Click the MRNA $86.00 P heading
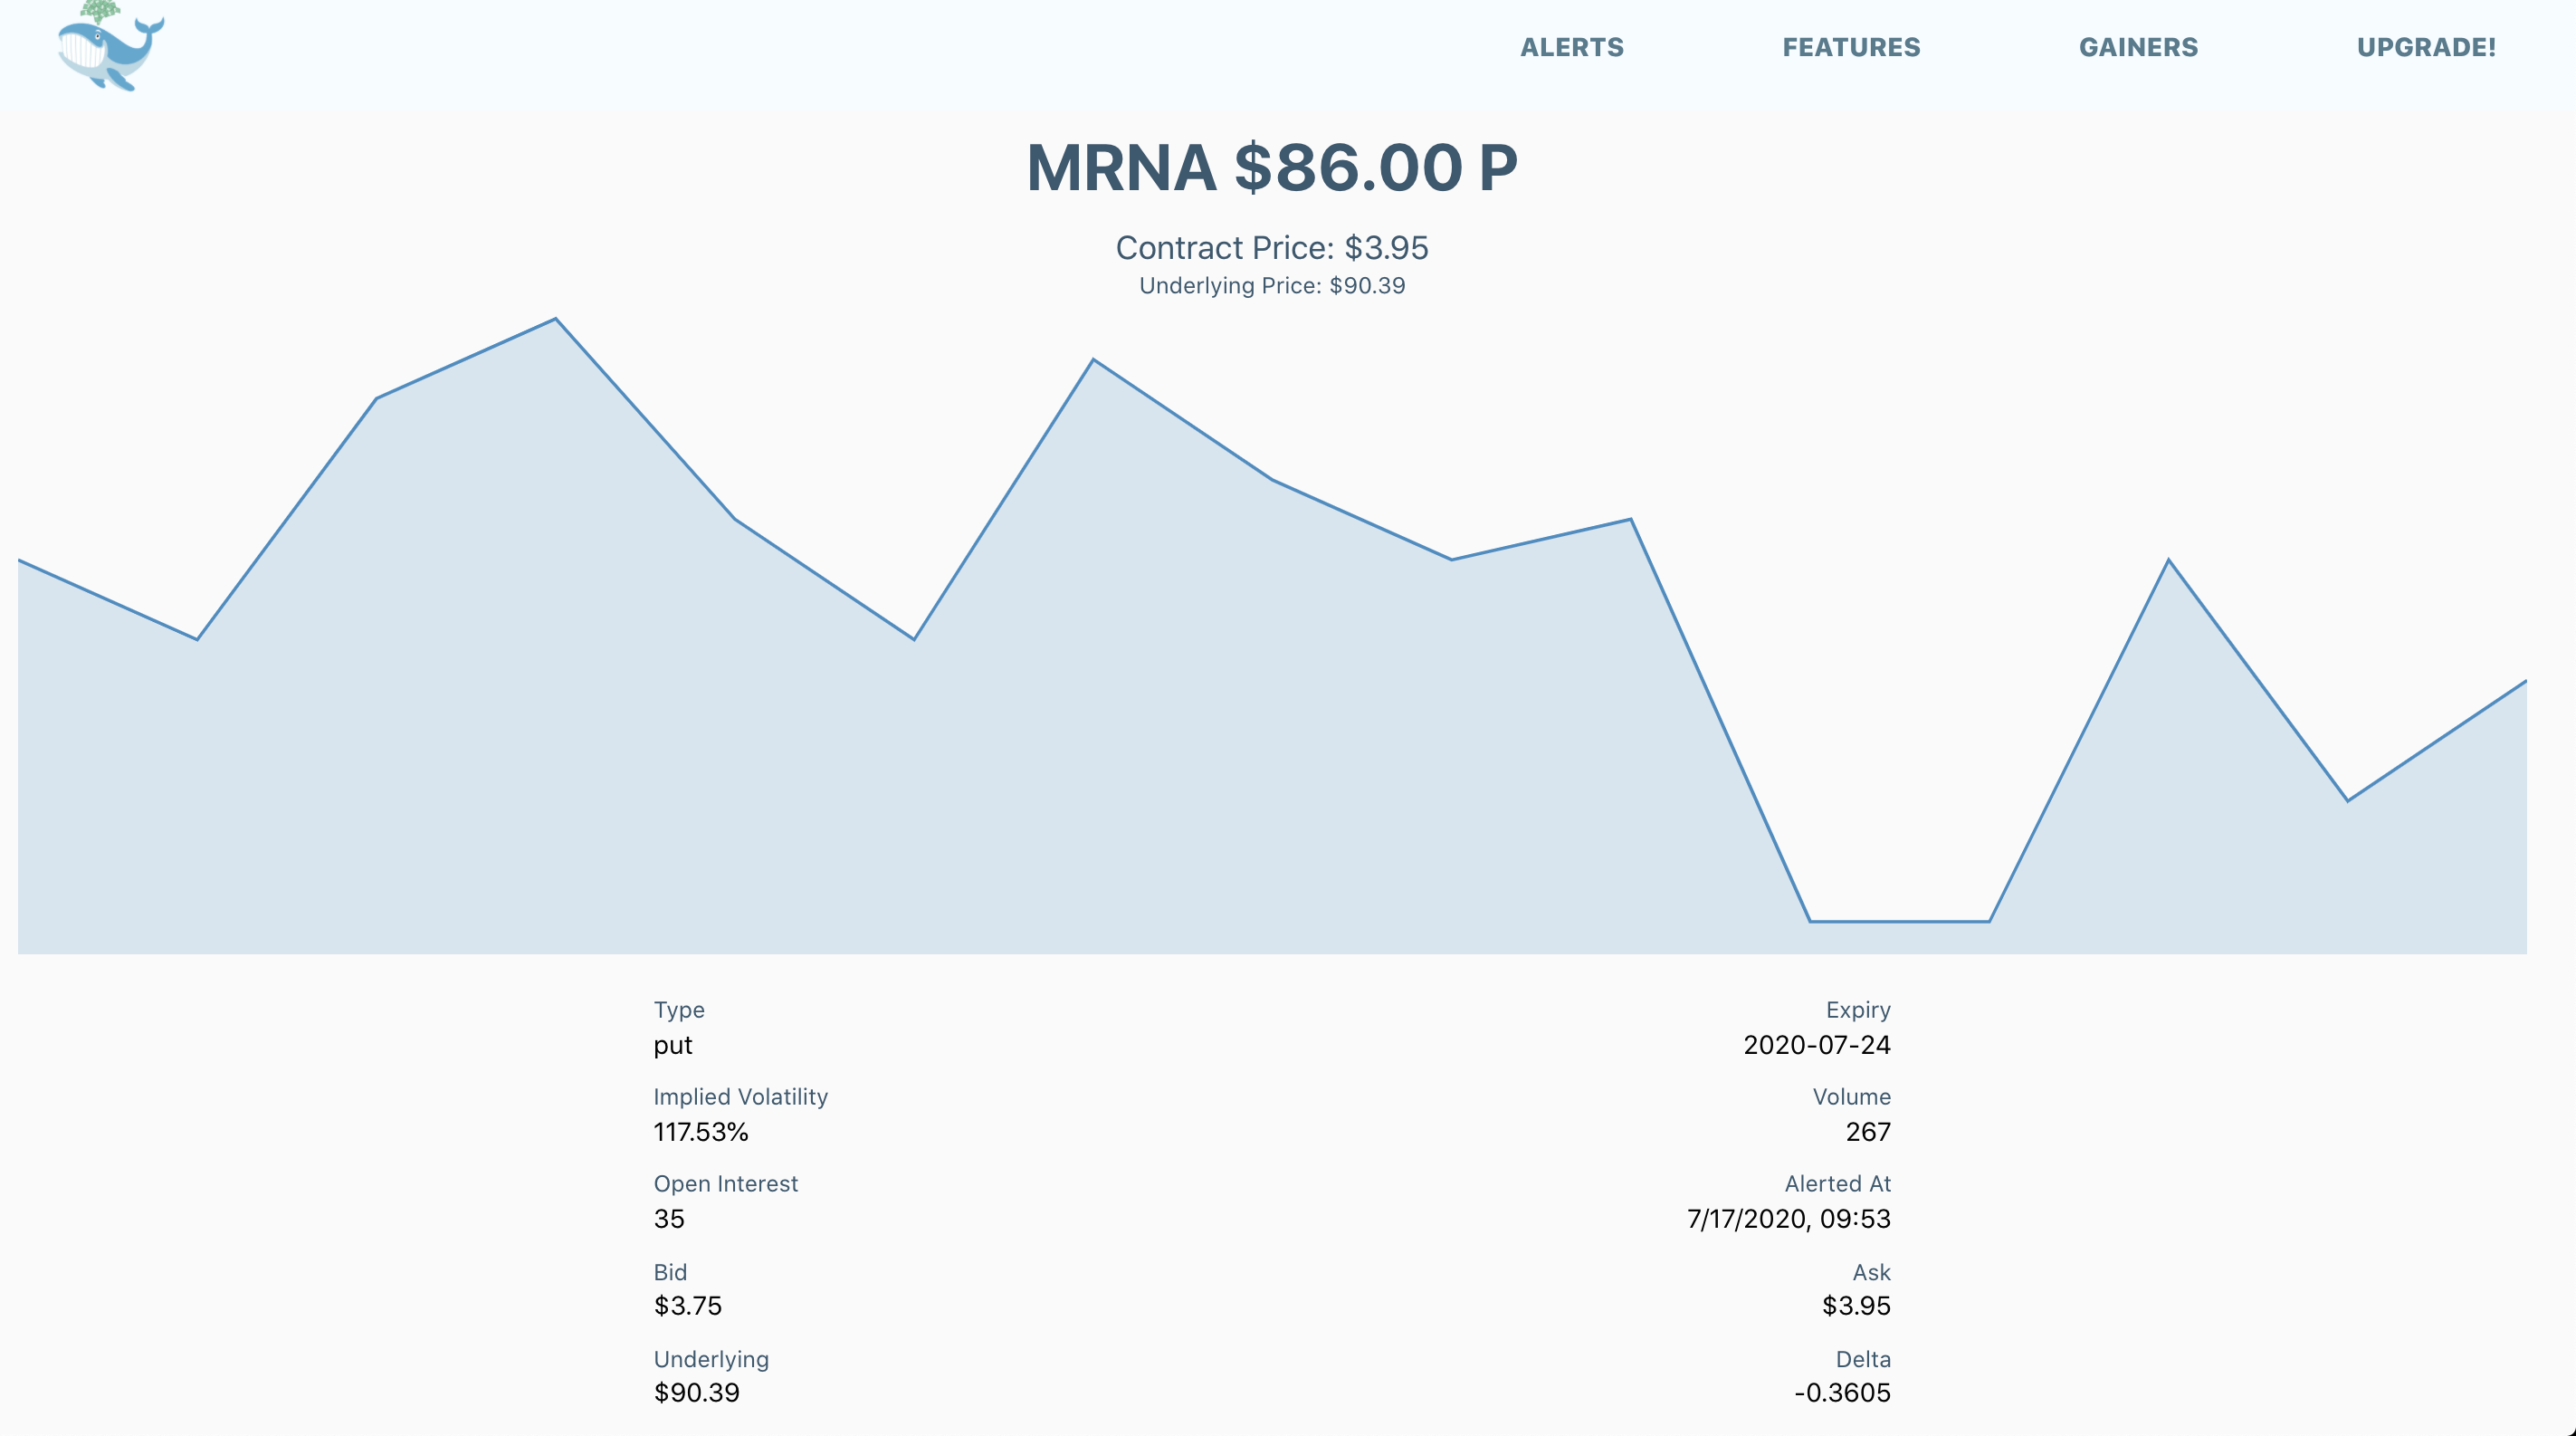This screenshot has width=2576, height=1436. [x=1271, y=167]
